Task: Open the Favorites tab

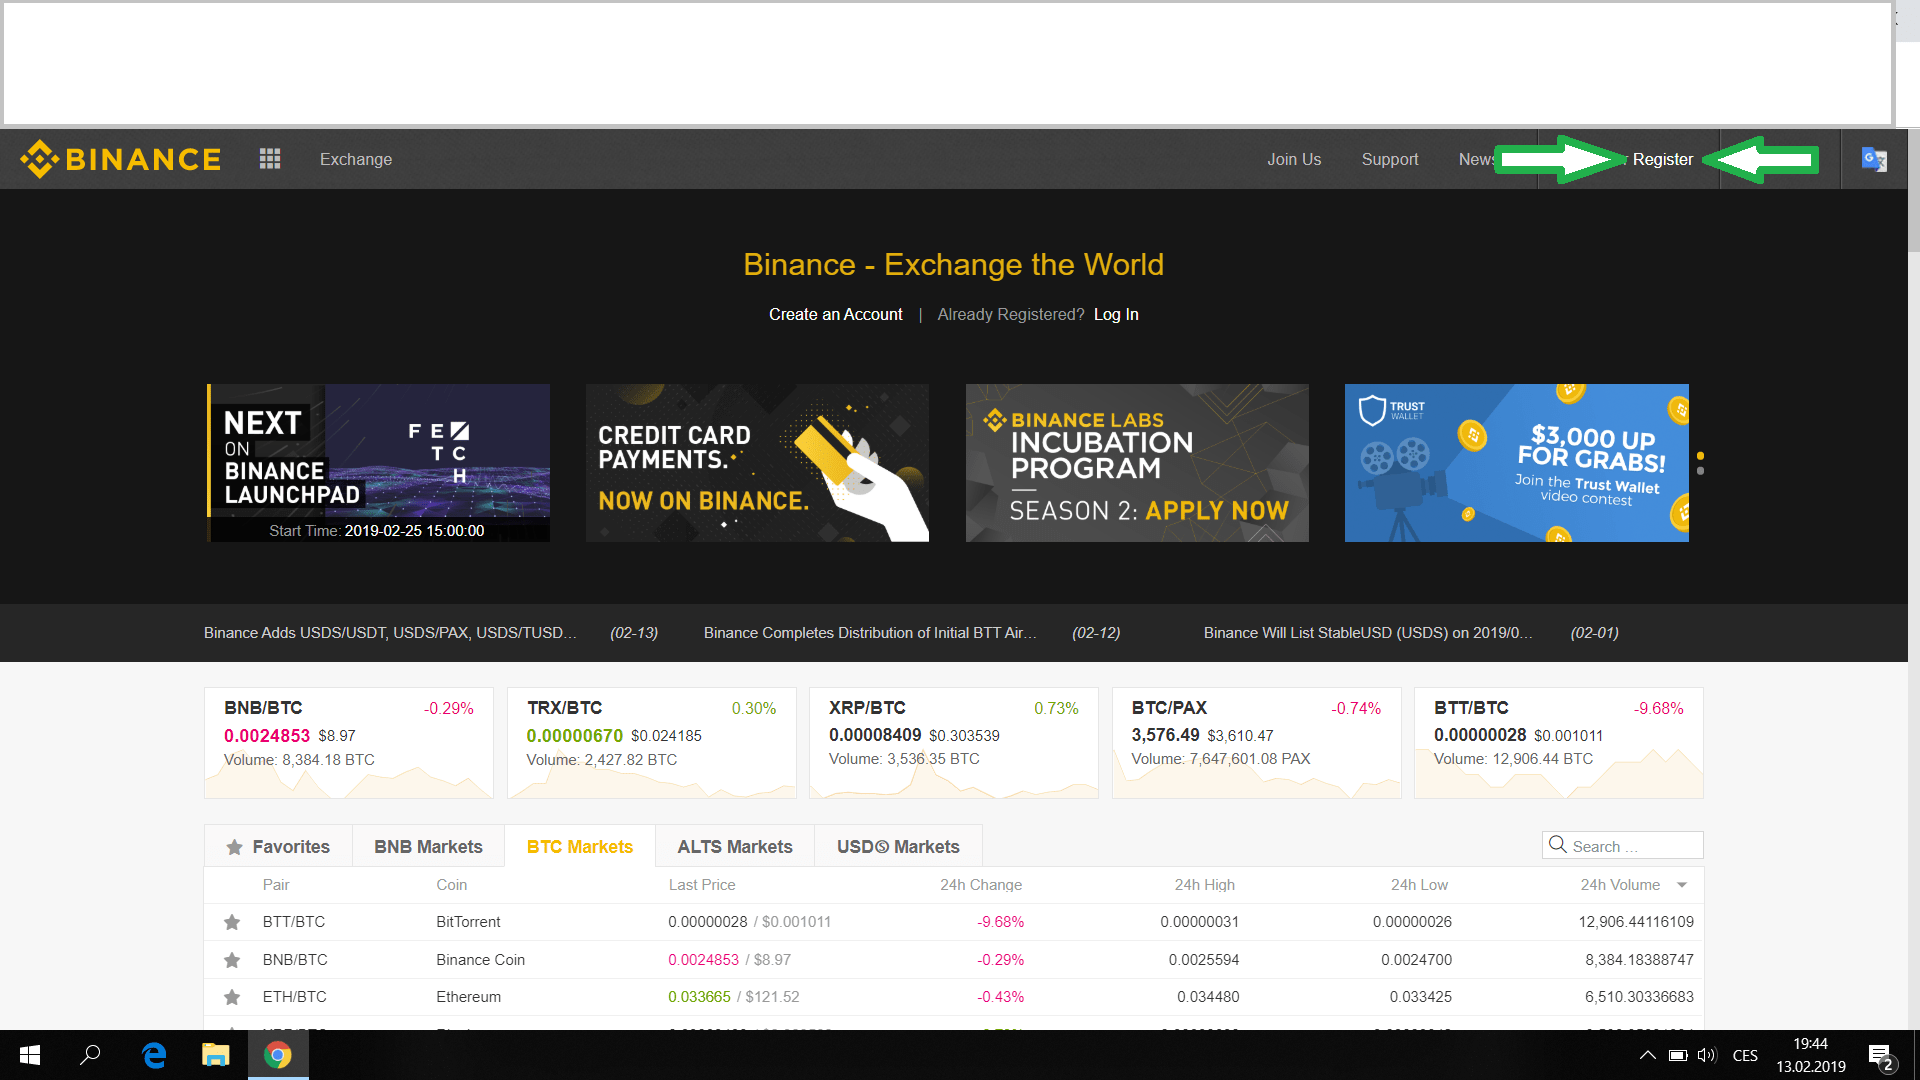Action: pos(278,846)
